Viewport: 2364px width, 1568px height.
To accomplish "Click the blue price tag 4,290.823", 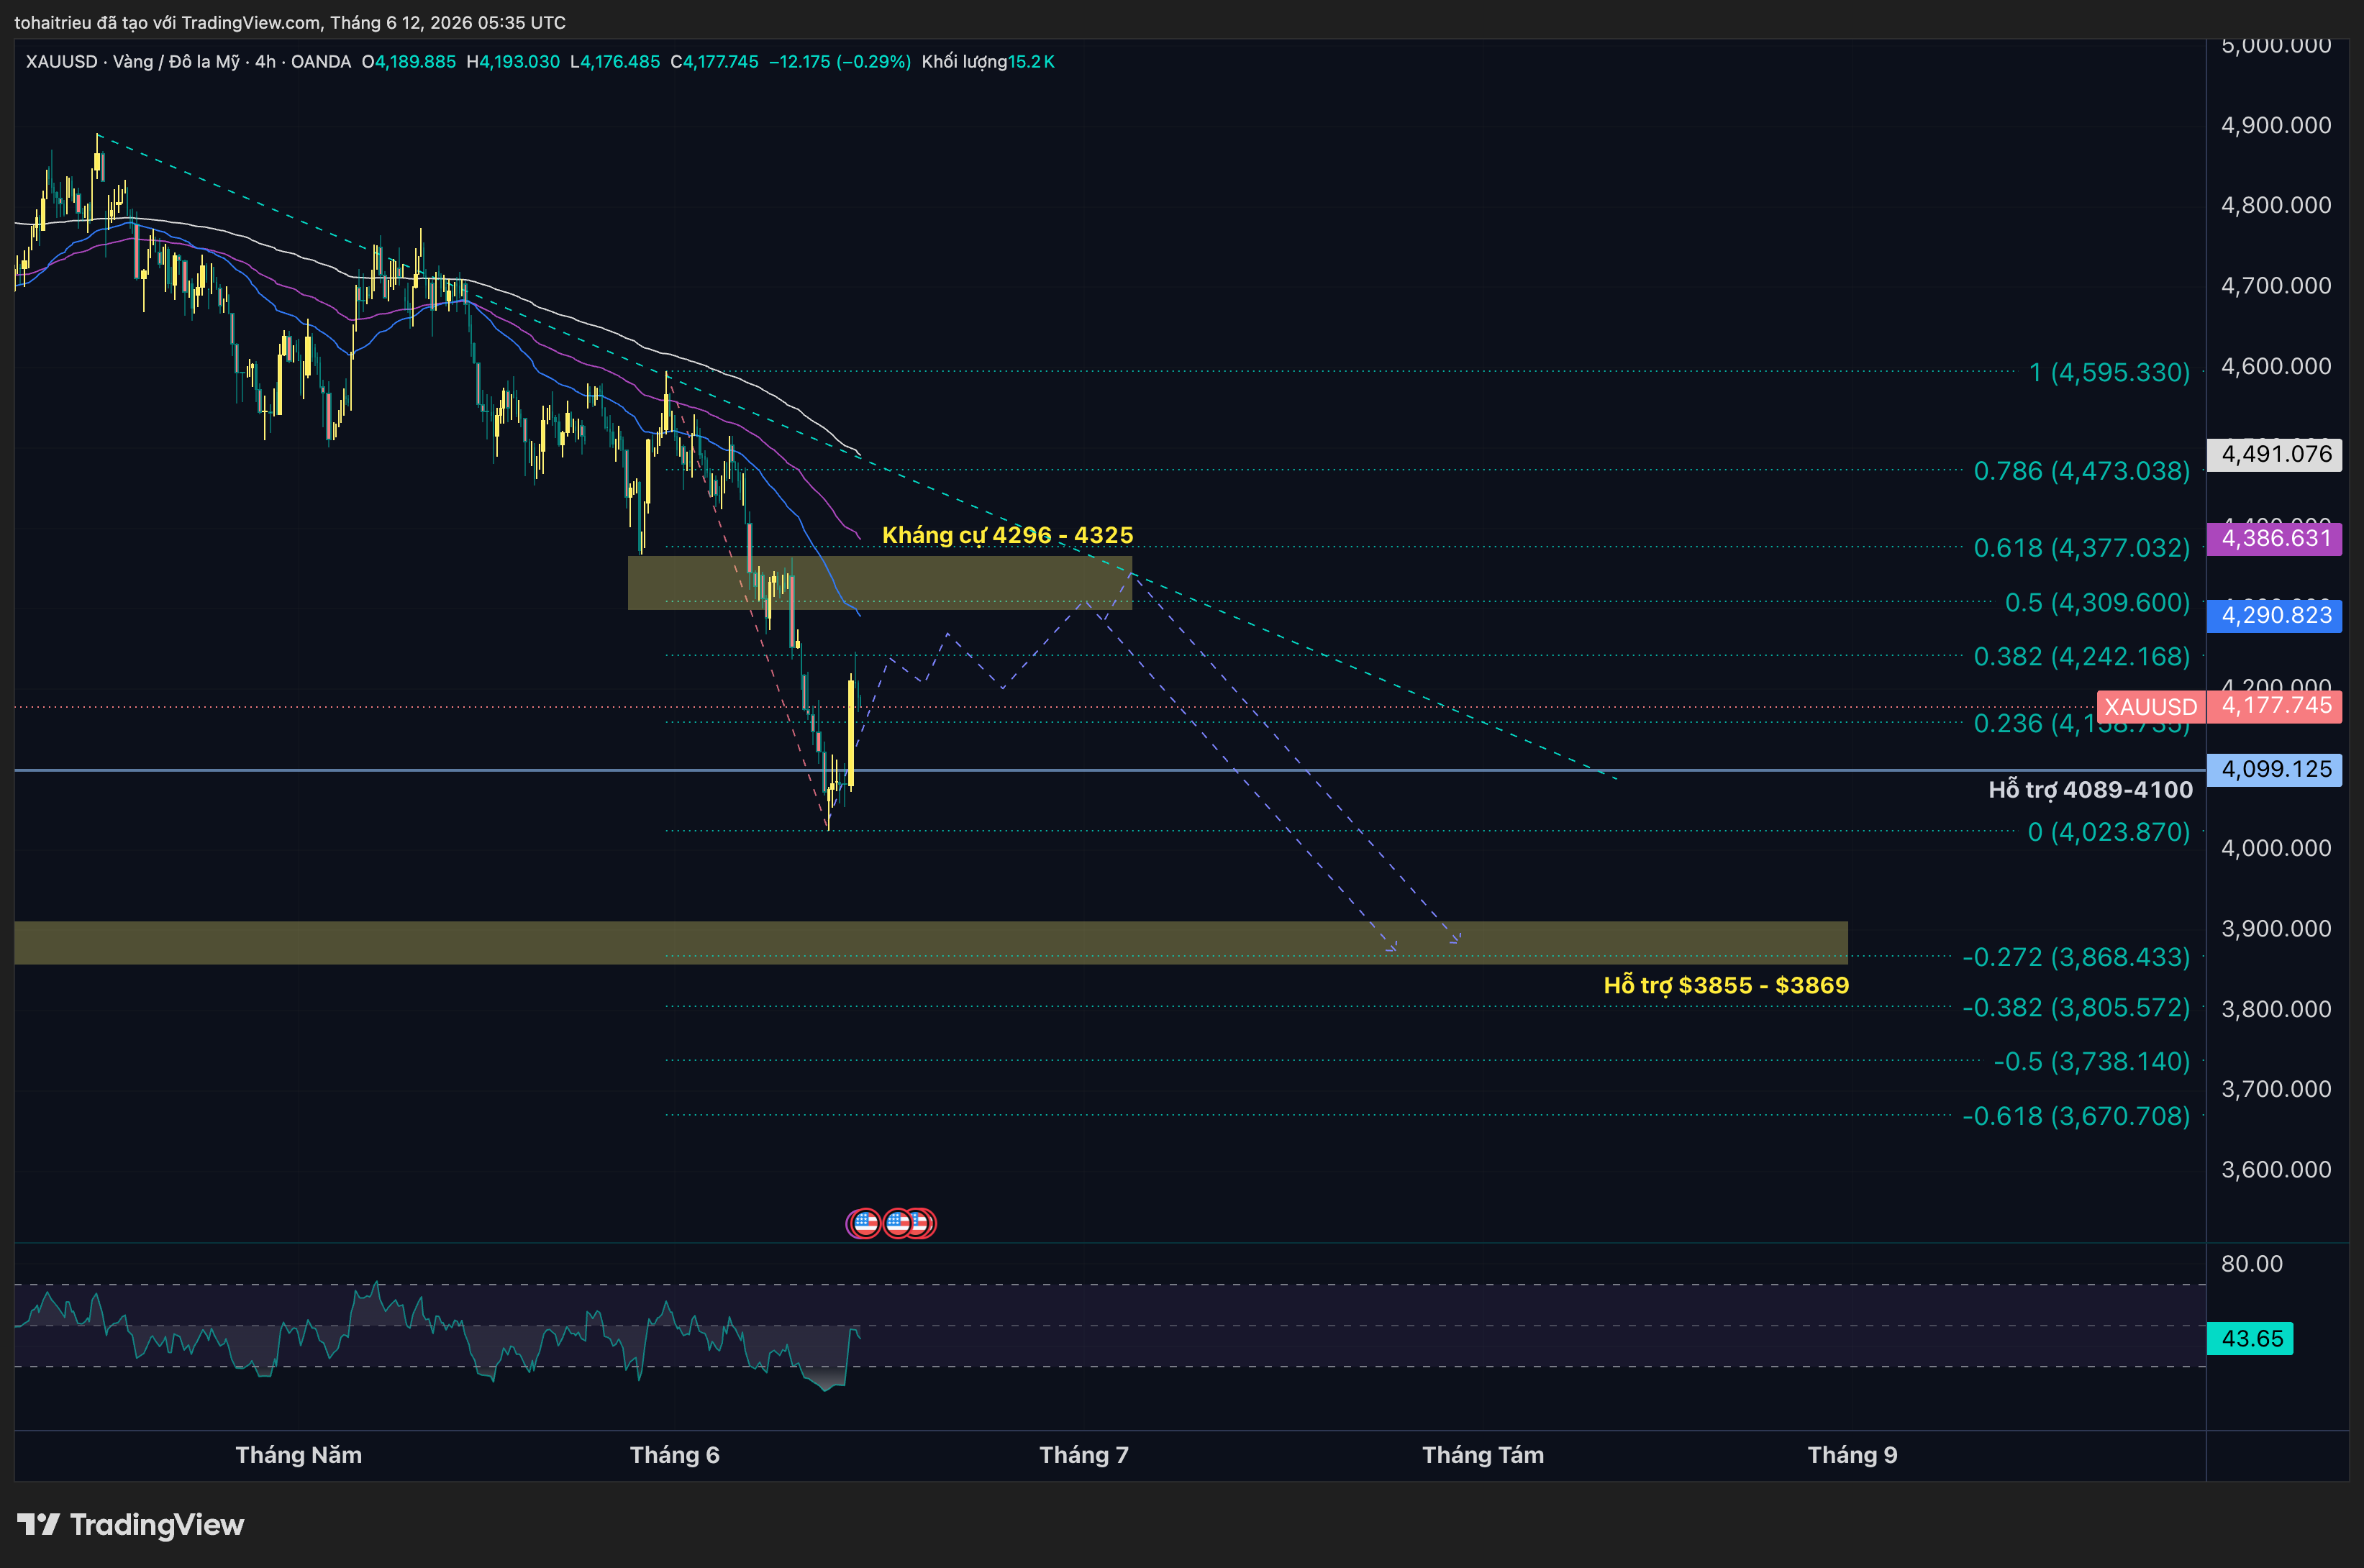I will (x=2275, y=615).
